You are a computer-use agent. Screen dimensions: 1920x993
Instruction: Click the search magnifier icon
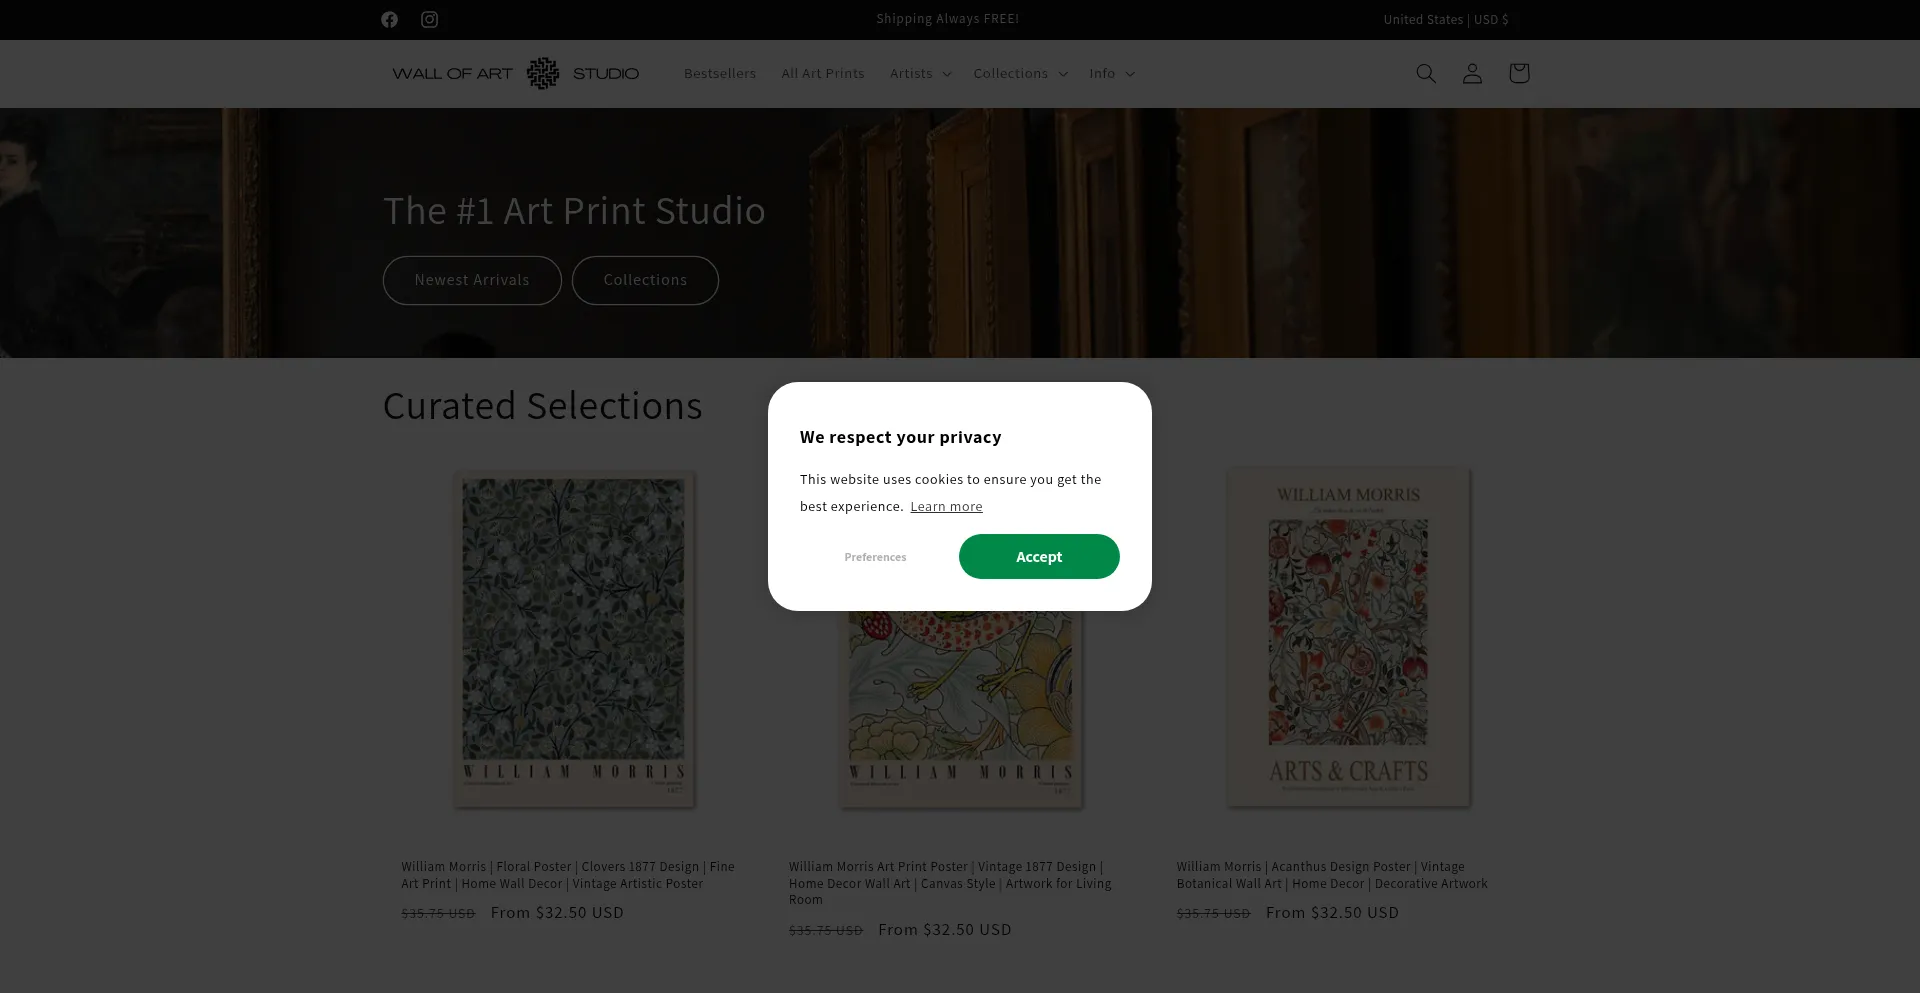tap(1425, 73)
